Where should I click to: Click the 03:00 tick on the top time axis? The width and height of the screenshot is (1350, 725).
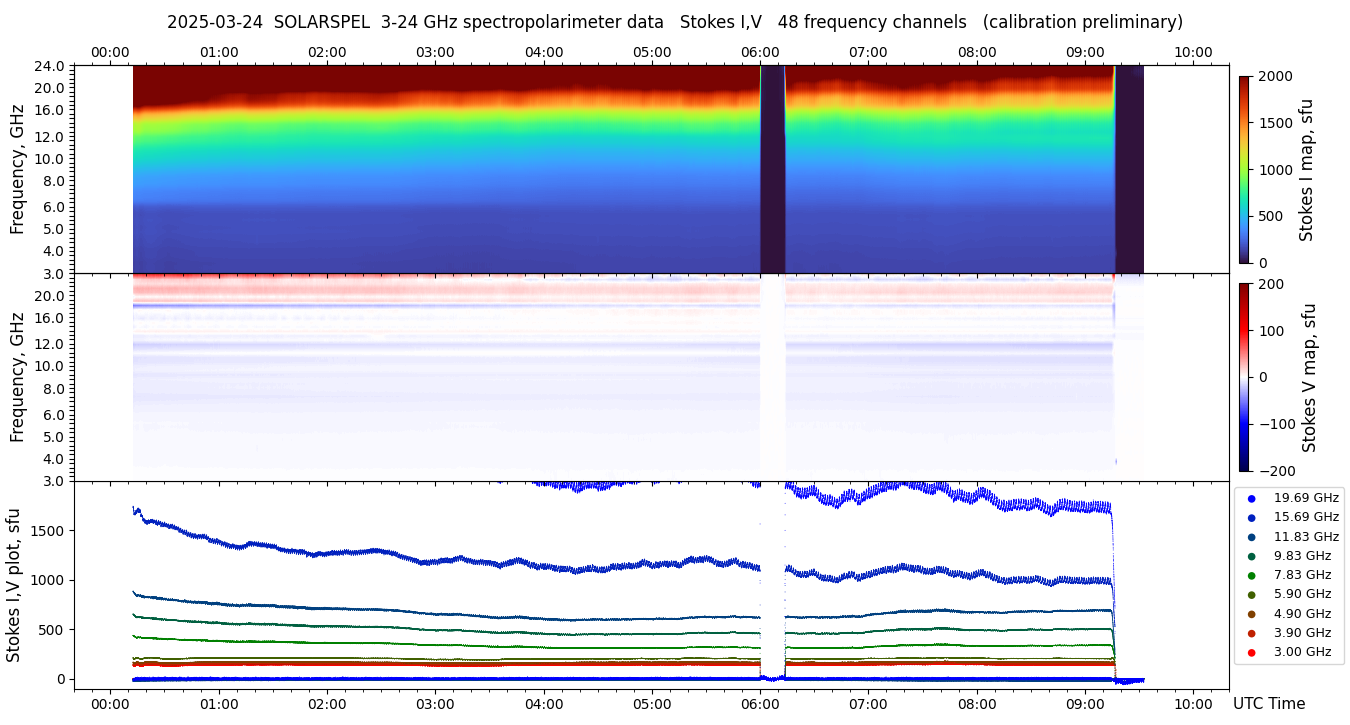435,52
